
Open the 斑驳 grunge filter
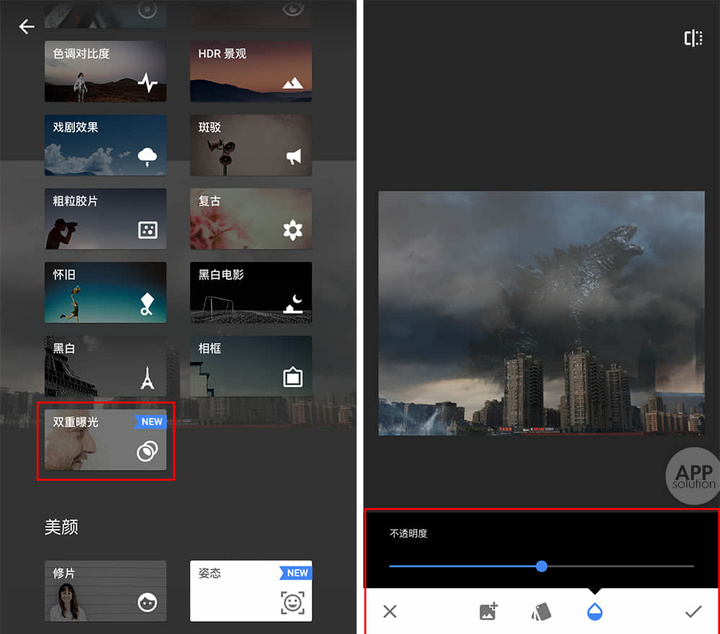[250, 145]
